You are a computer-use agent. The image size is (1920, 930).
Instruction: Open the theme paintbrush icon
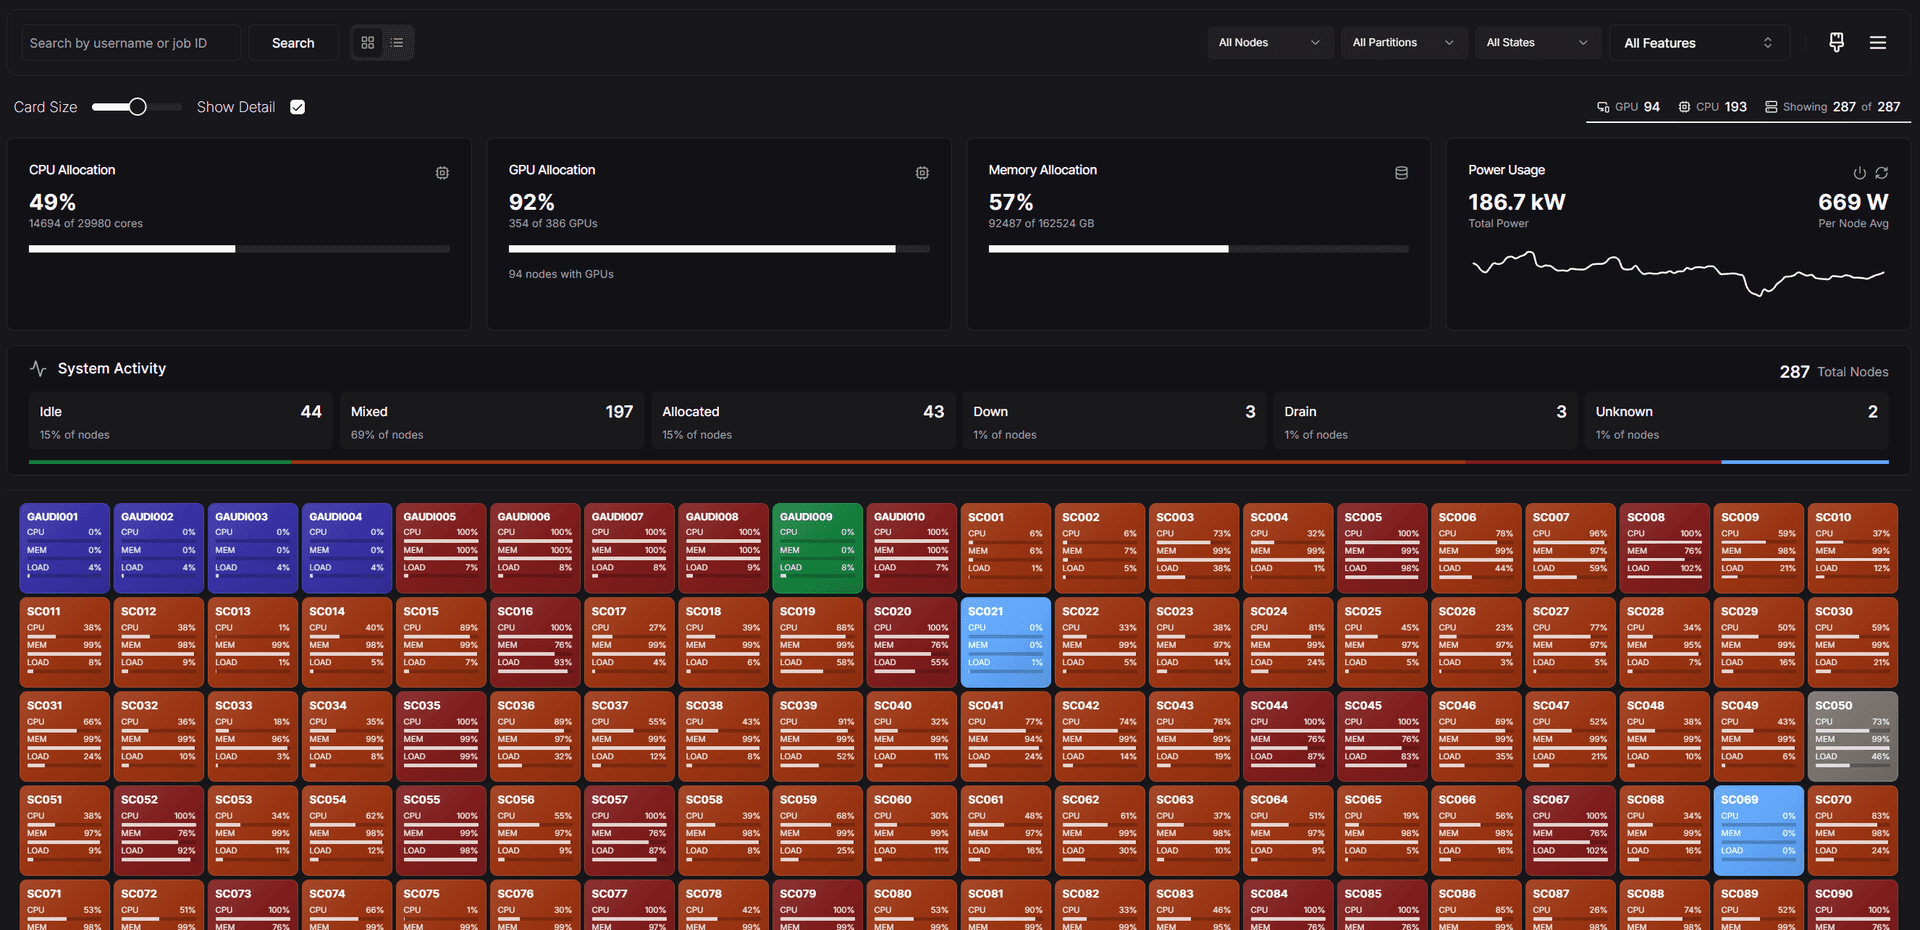[1836, 42]
